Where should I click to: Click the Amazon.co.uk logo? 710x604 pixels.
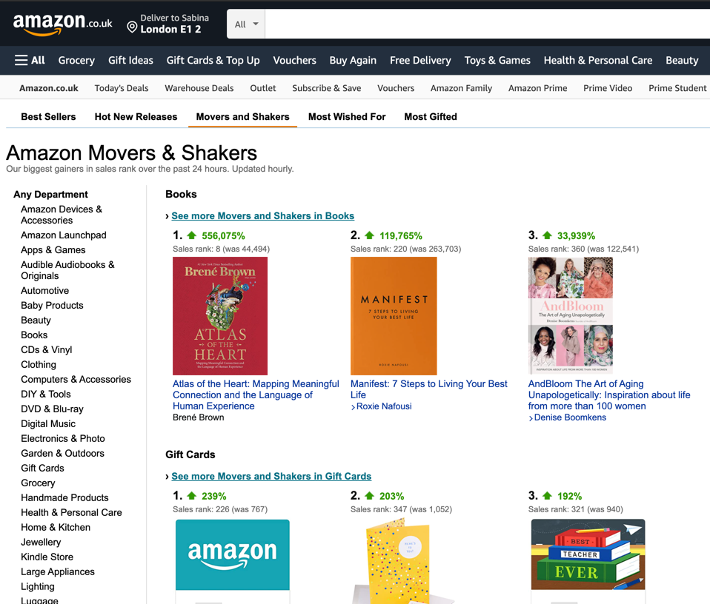click(62, 24)
